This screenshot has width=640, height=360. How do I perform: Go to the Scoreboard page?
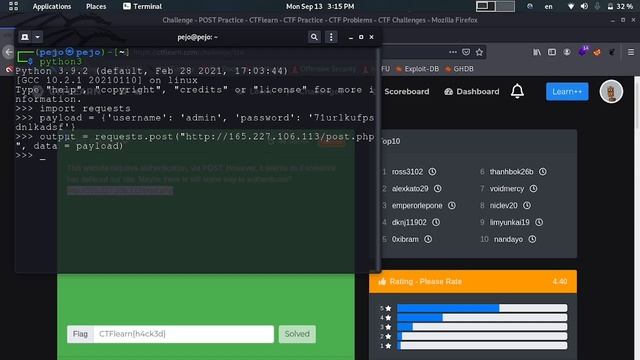[407, 91]
